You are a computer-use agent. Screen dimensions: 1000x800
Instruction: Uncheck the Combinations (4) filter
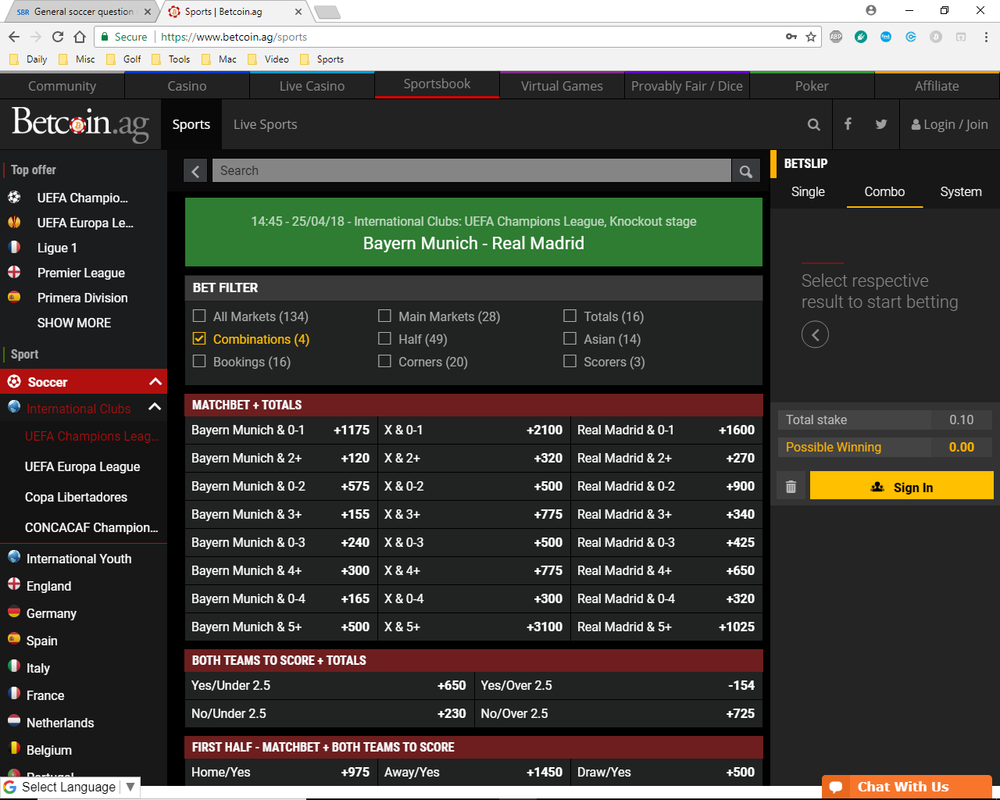[x=199, y=339]
